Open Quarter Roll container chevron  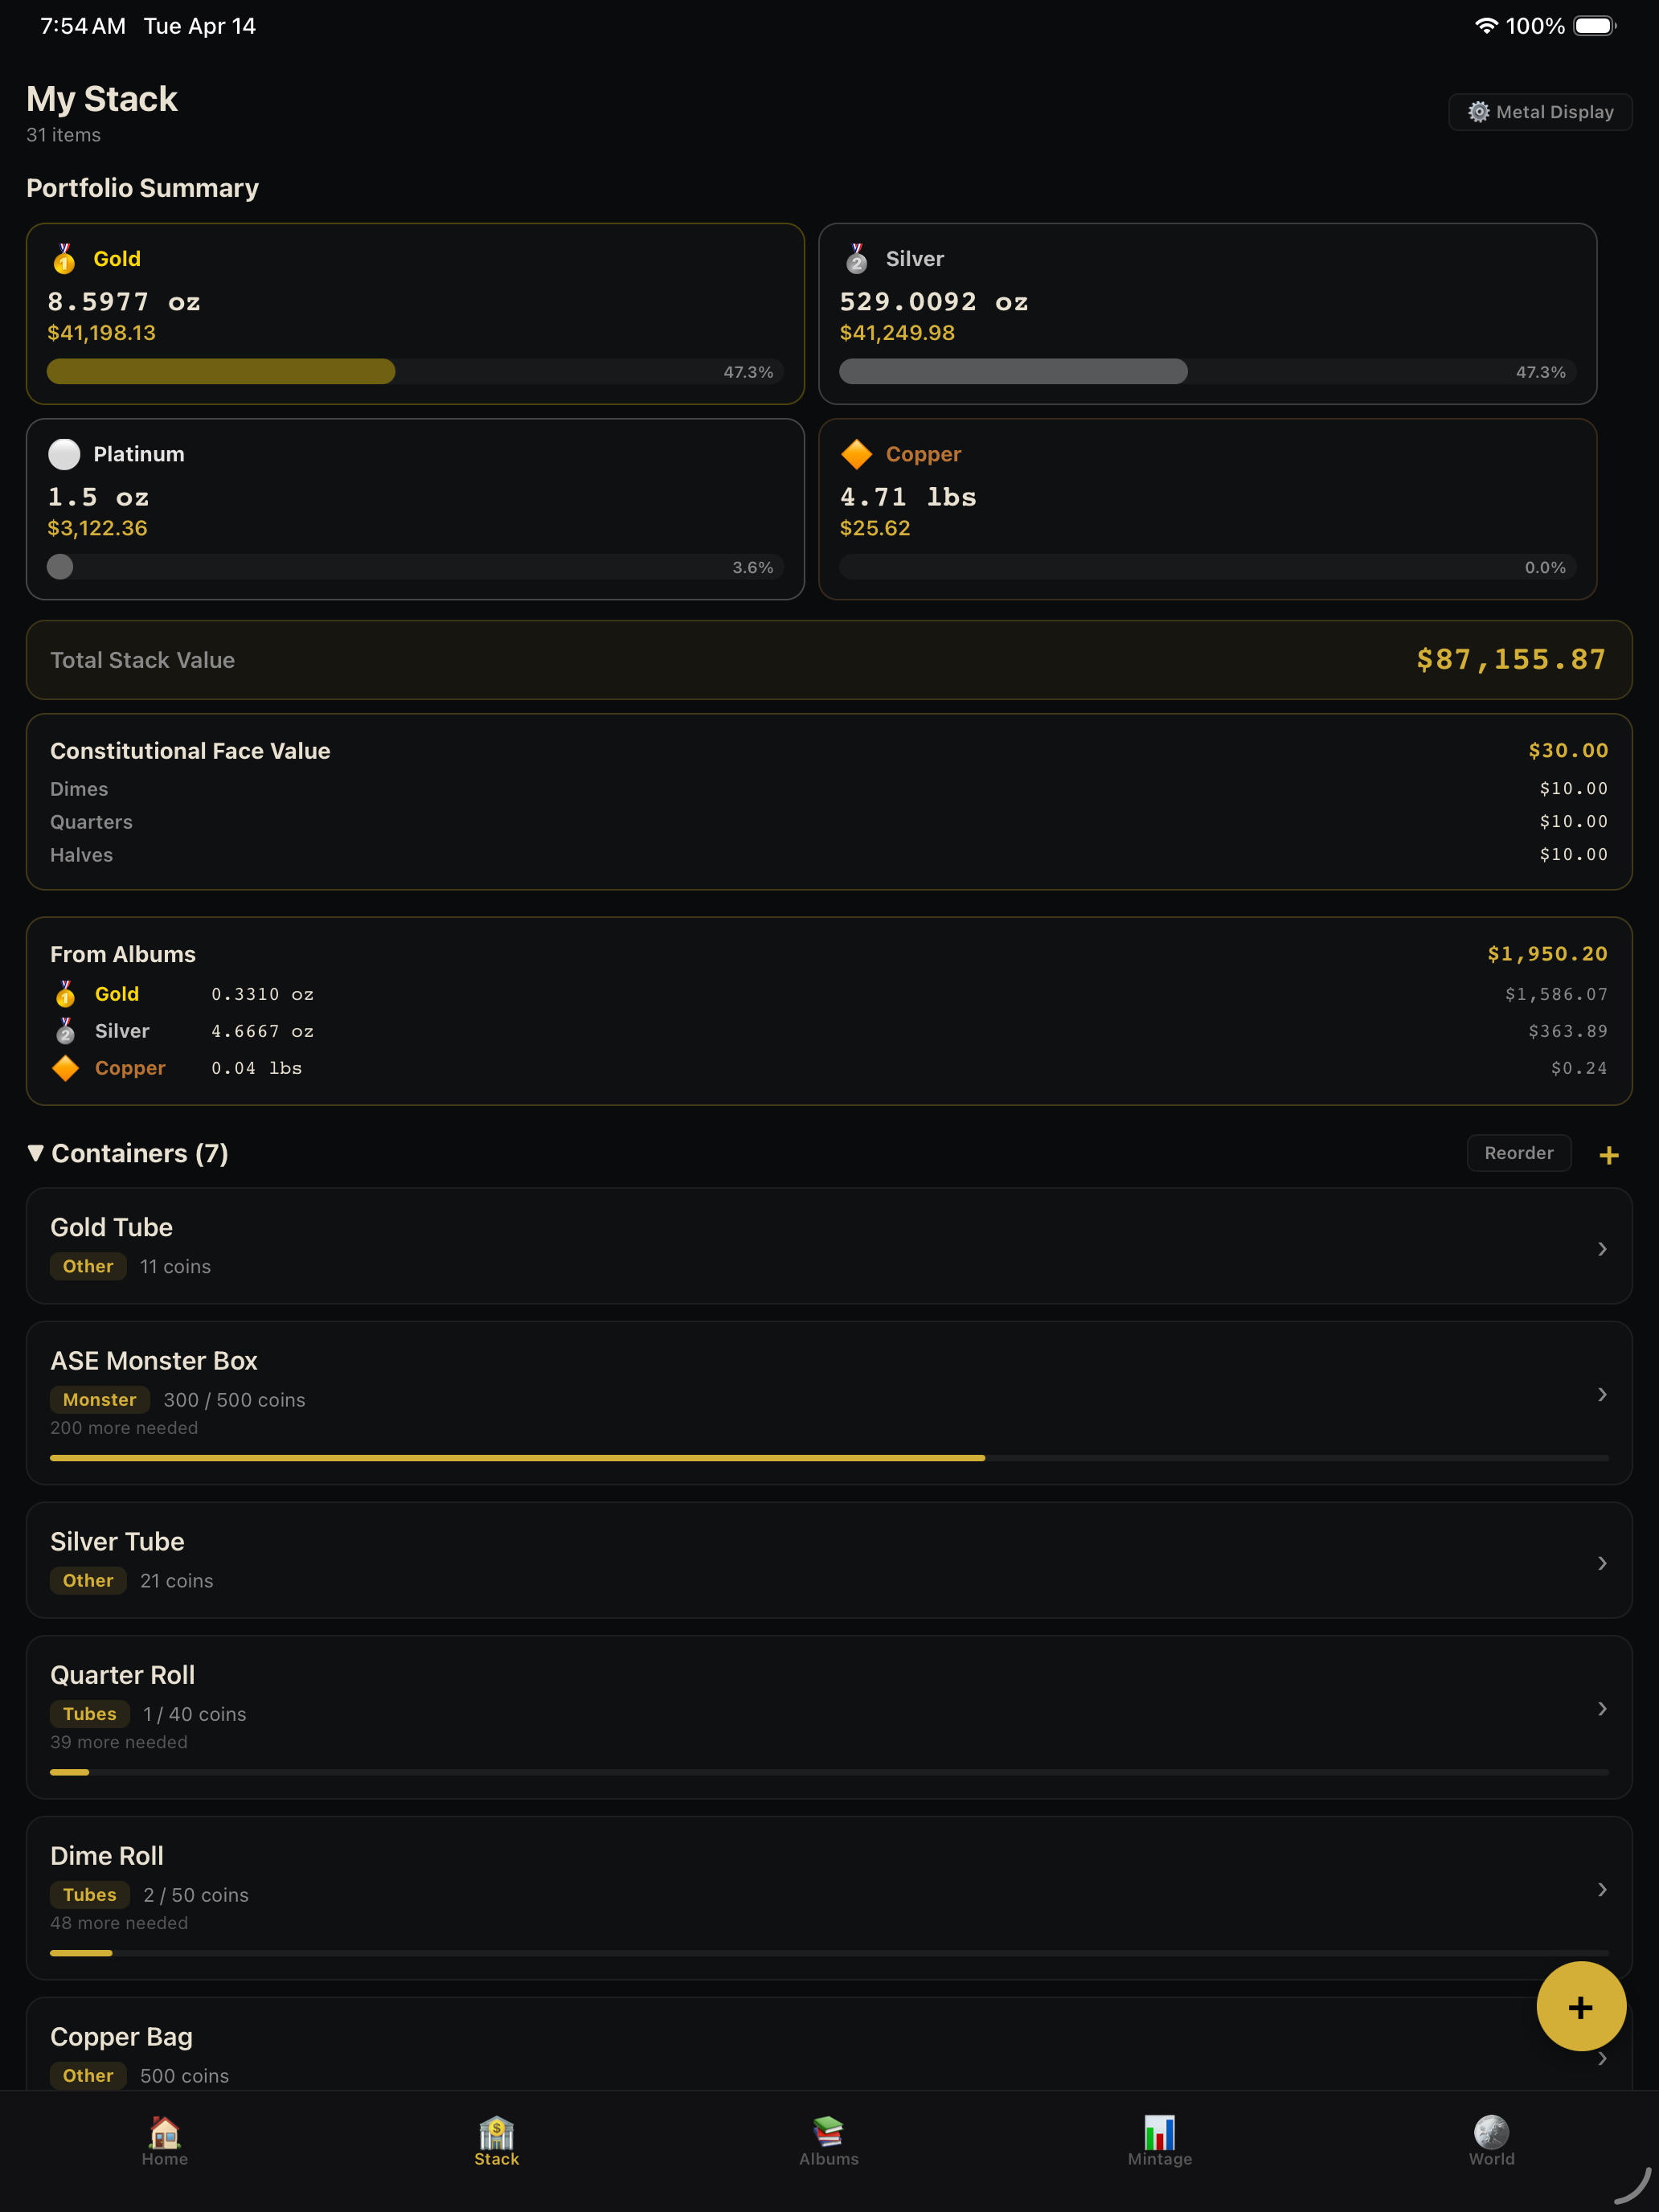pos(1602,1709)
